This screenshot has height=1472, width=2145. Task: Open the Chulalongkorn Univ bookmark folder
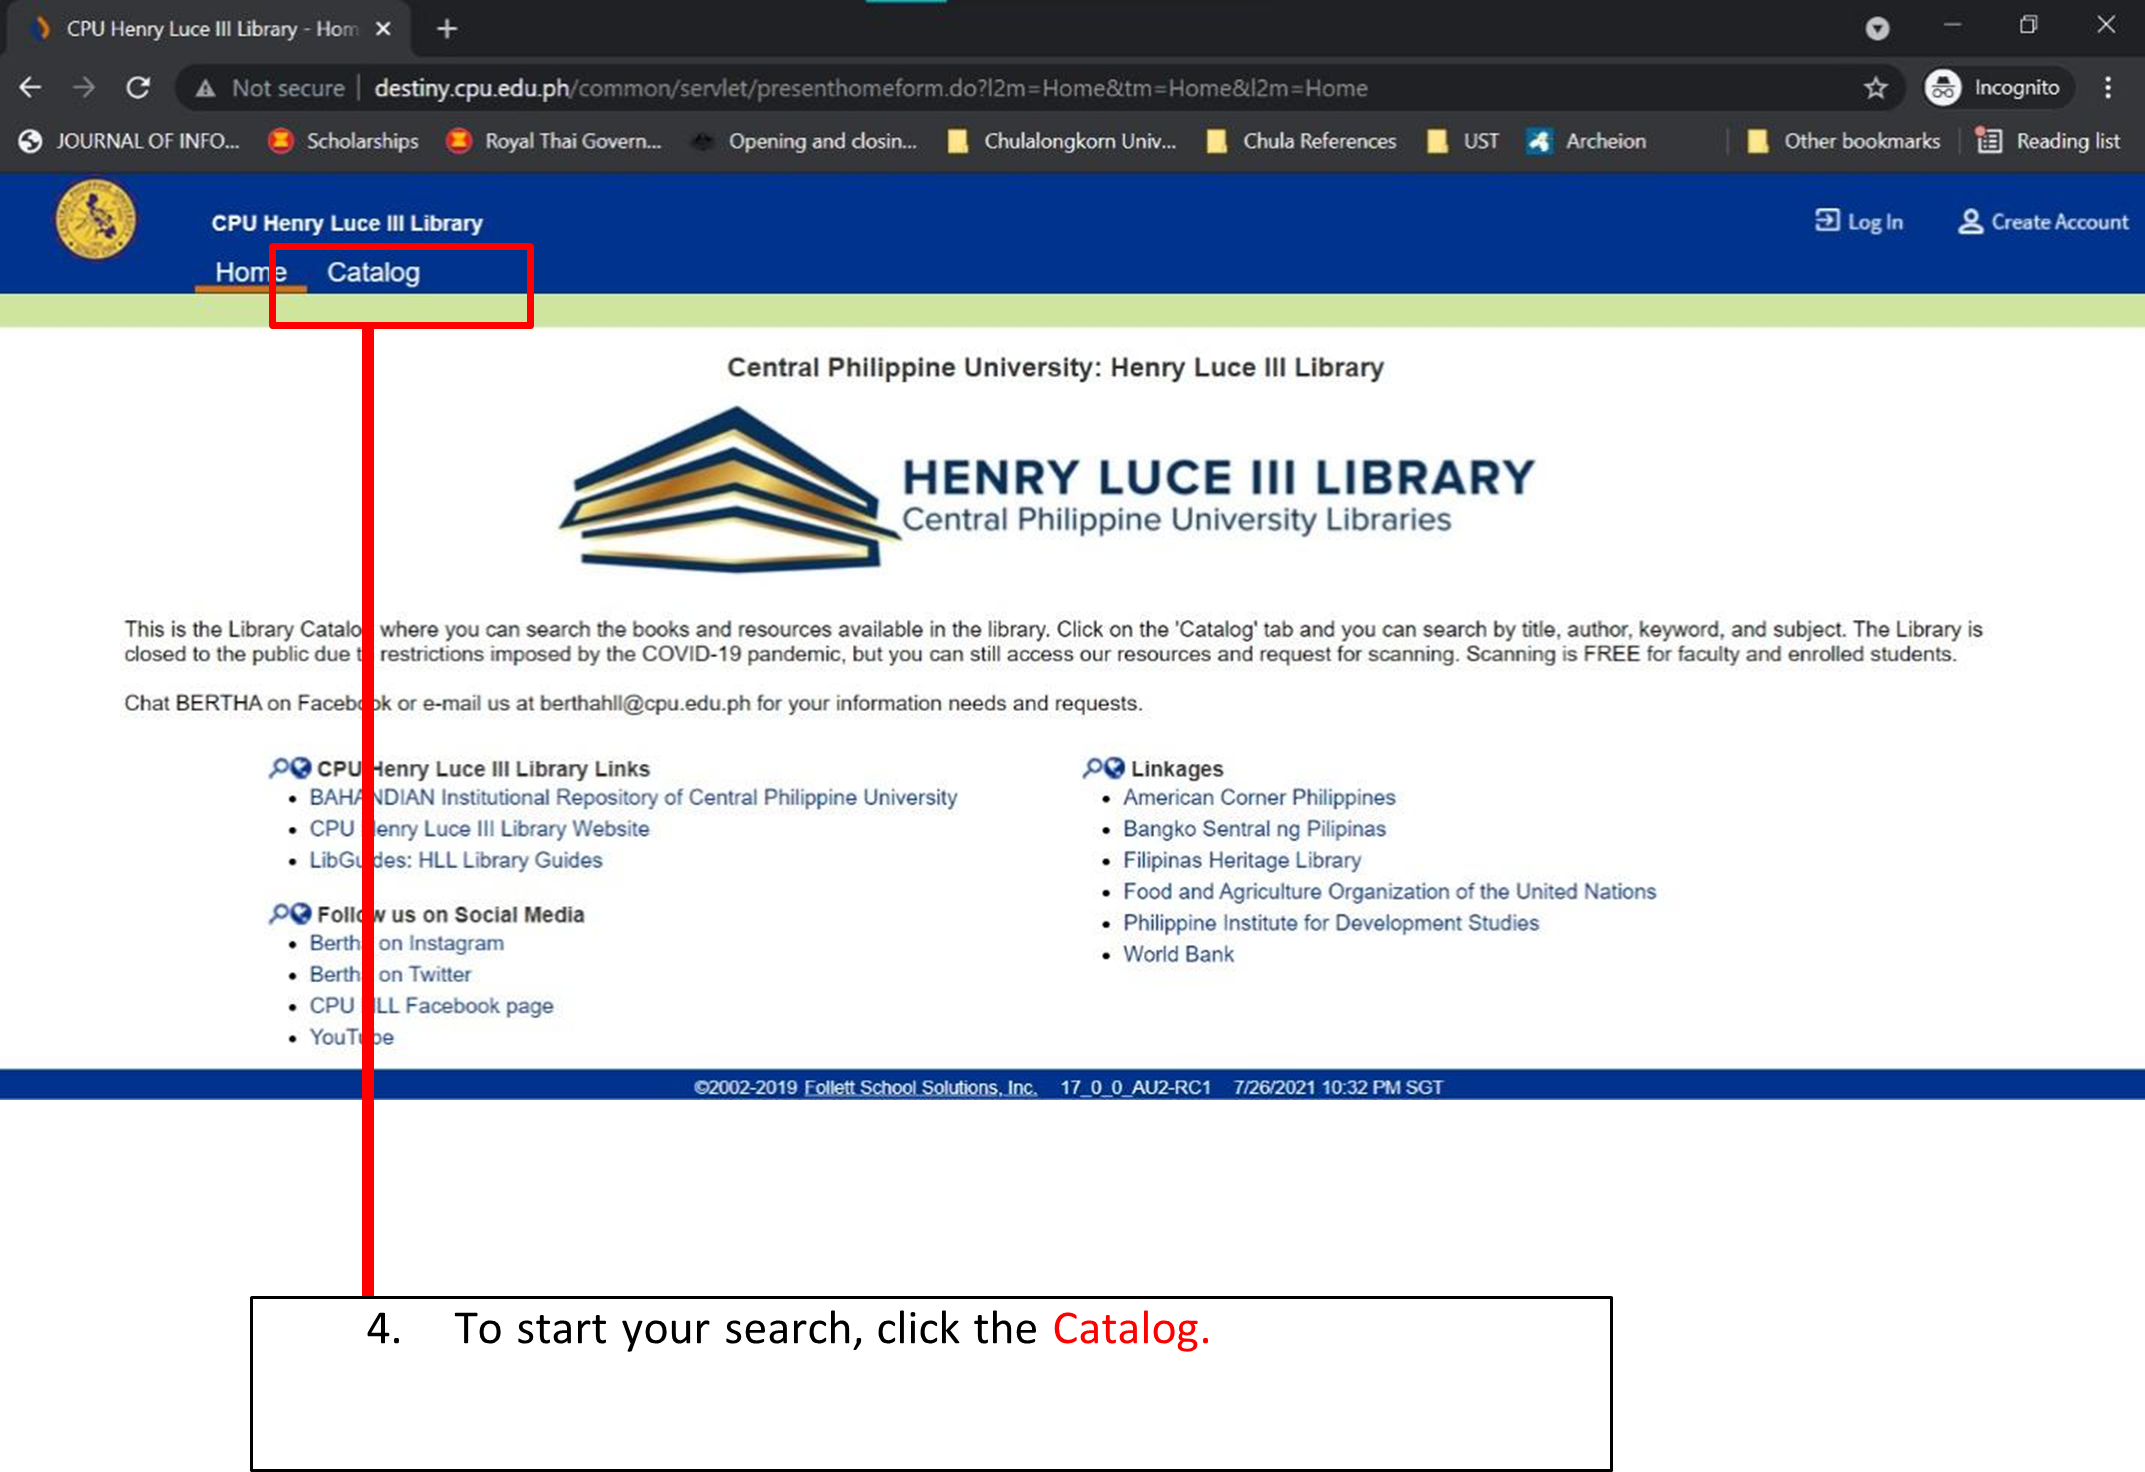coord(1062,141)
